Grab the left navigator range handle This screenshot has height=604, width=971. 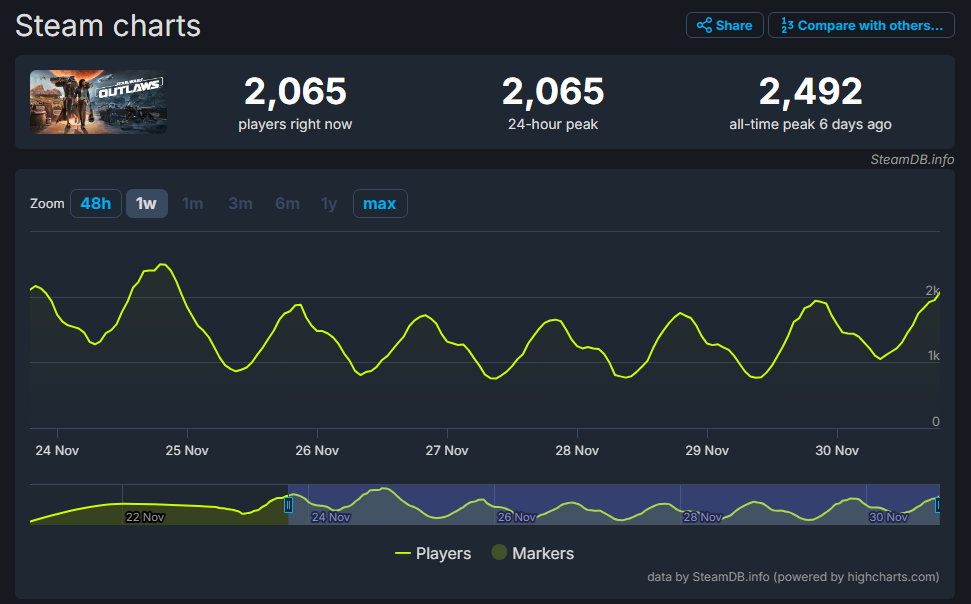point(288,505)
